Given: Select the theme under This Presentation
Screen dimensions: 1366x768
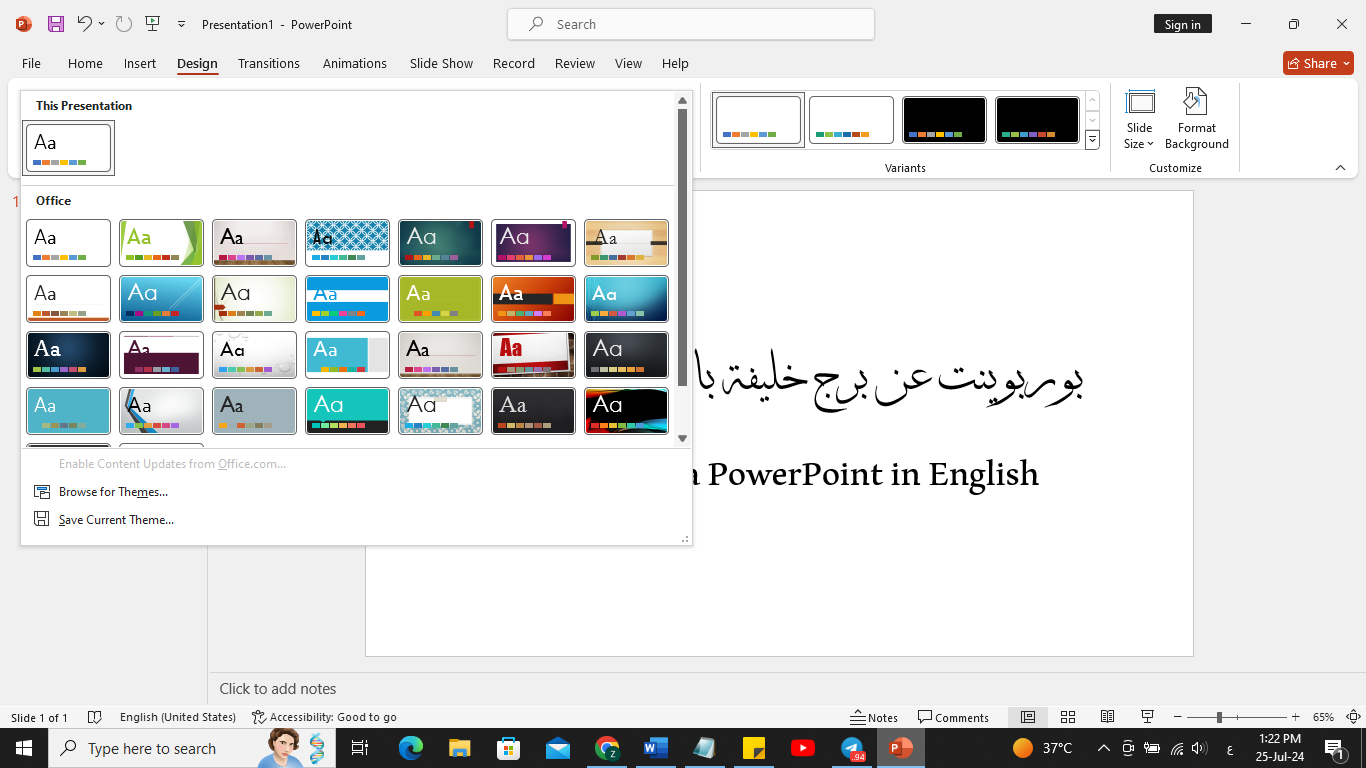Looking at the screenshot, I should pos(68,148).
